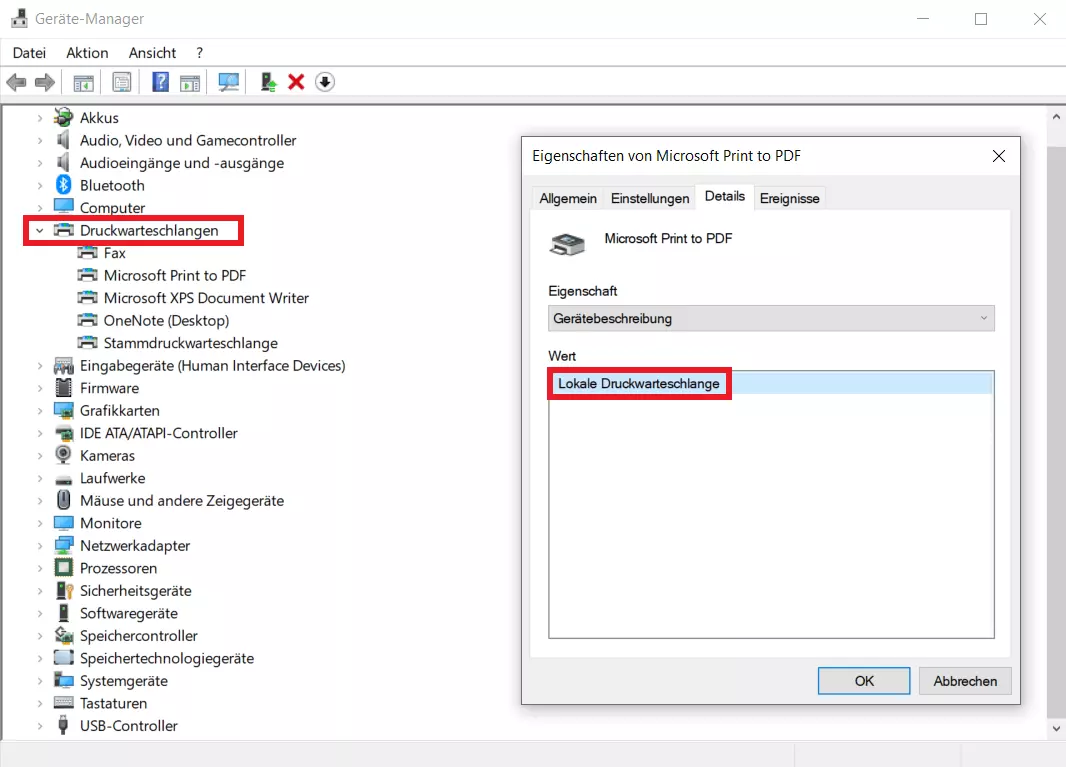This screenshot has width=1066, height=767.
Task: Click the Bluetooth icon in the tree
Action: (64, 185)
